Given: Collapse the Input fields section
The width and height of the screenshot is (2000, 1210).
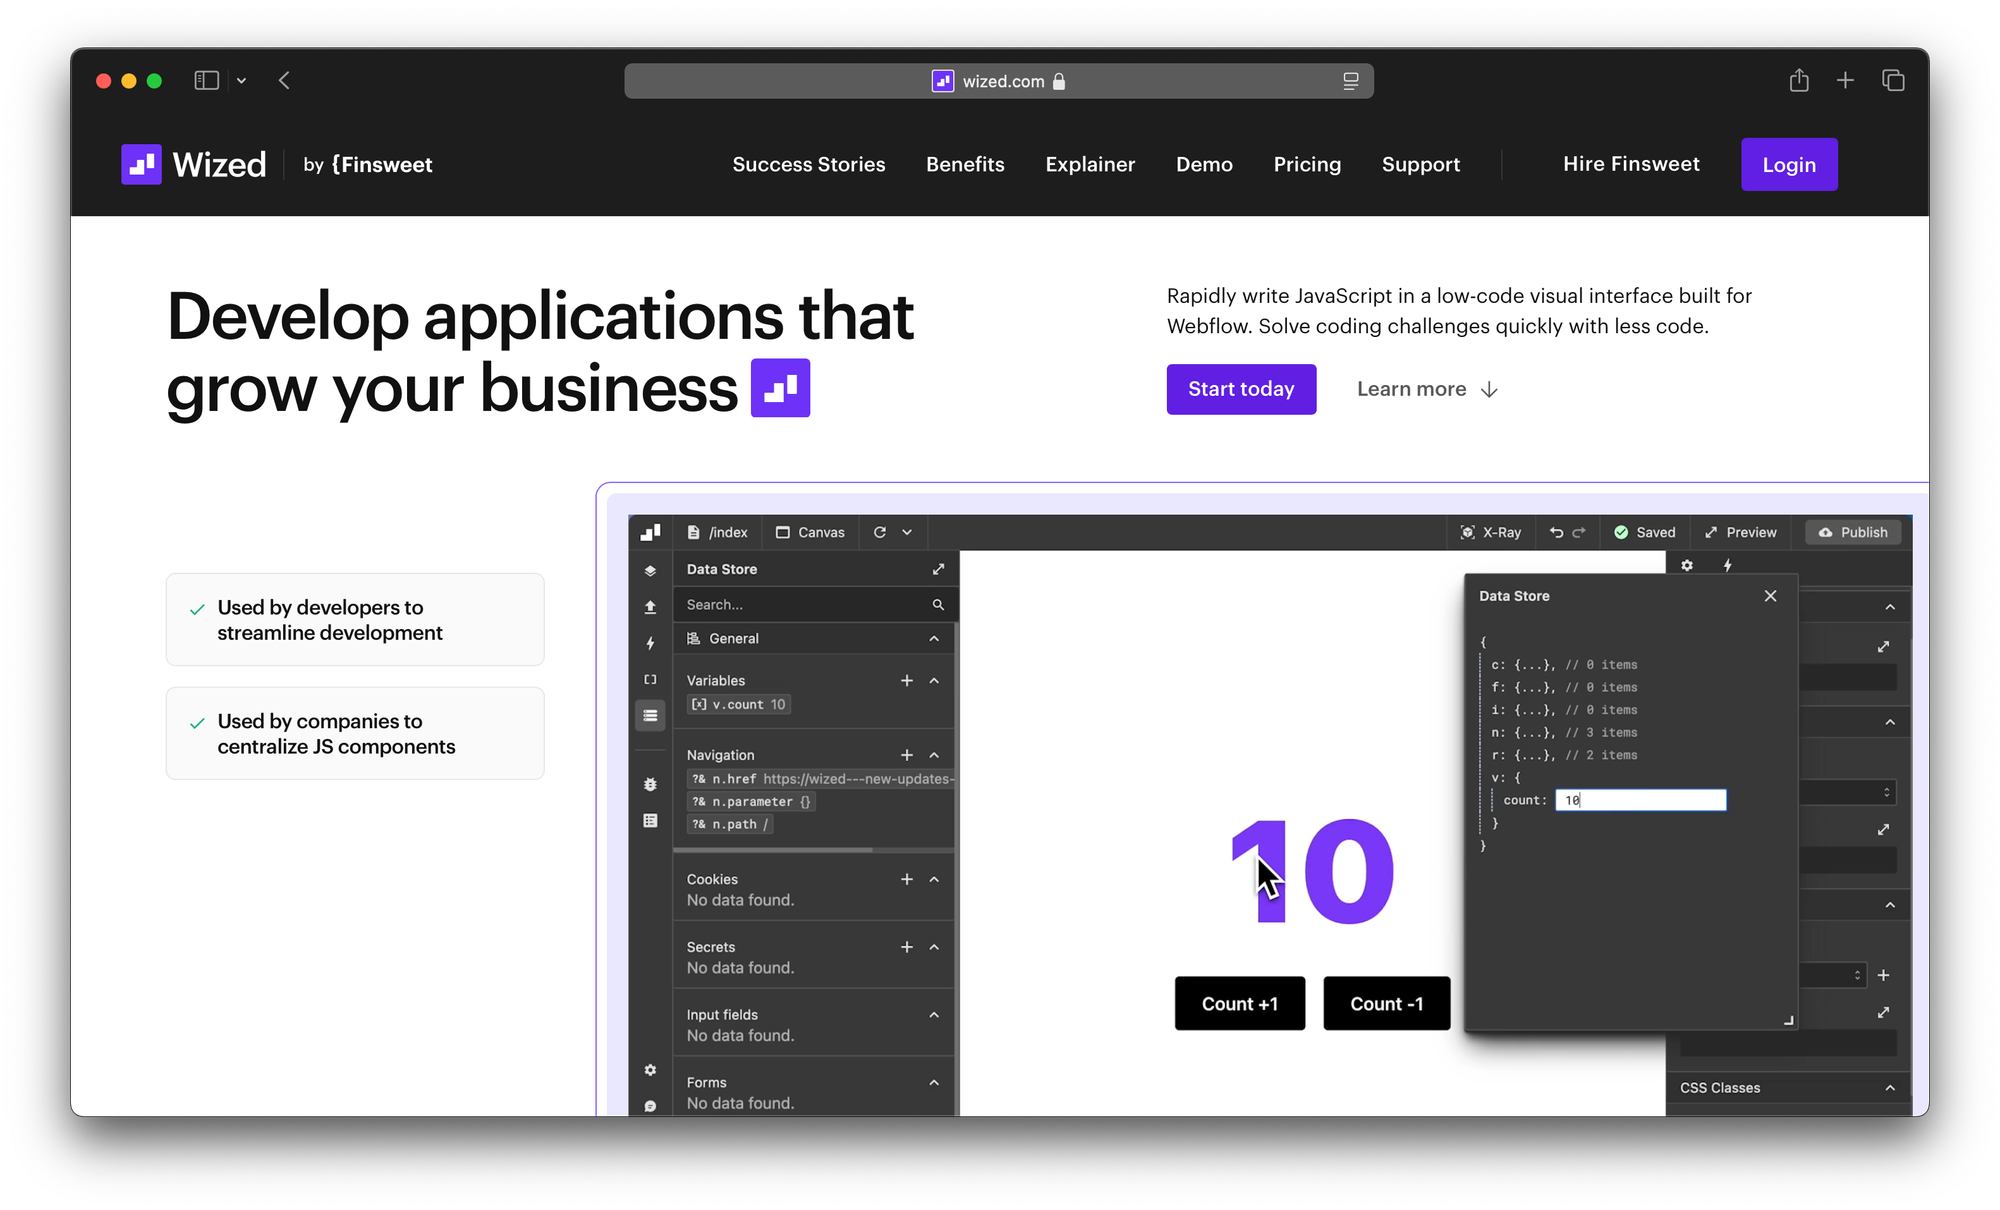Looking at the screenshot, I should (934, 1014).
